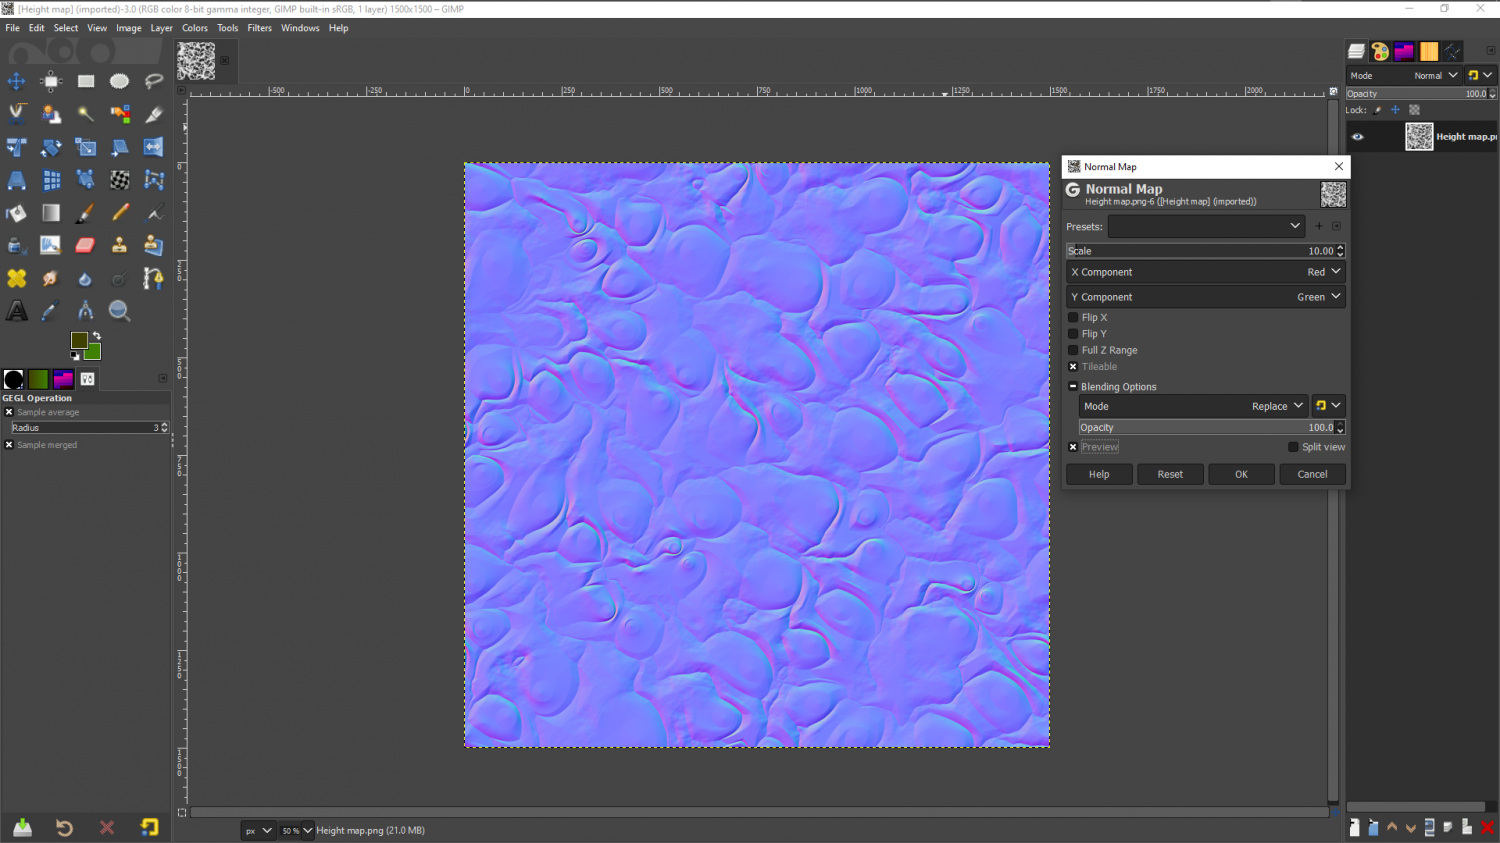Save settings as named preset plus button
Viewport: 1500px width, 843px height.
pos(1319,226)
